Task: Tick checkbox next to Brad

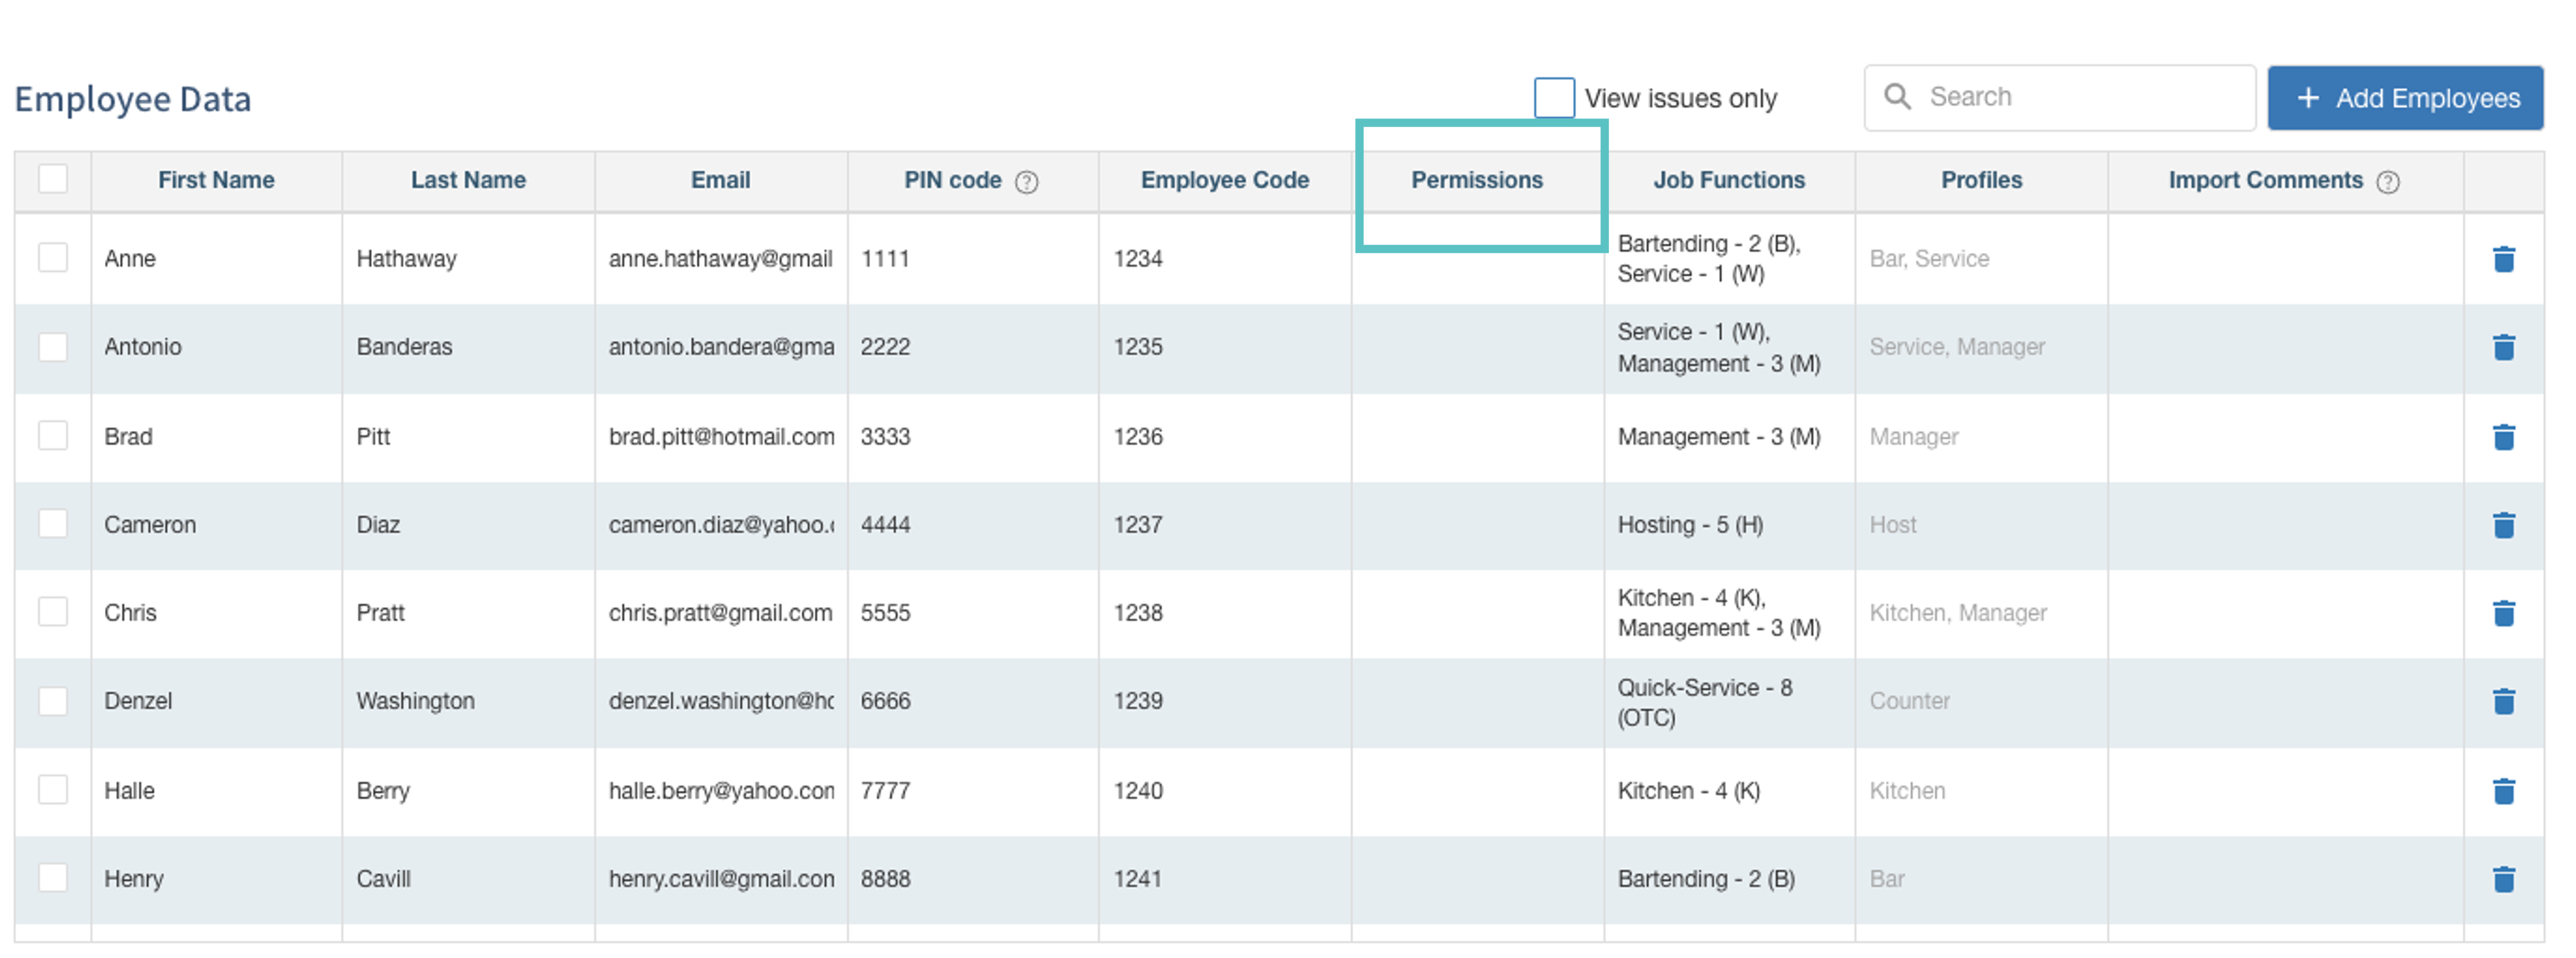Action: coord(53,436)
